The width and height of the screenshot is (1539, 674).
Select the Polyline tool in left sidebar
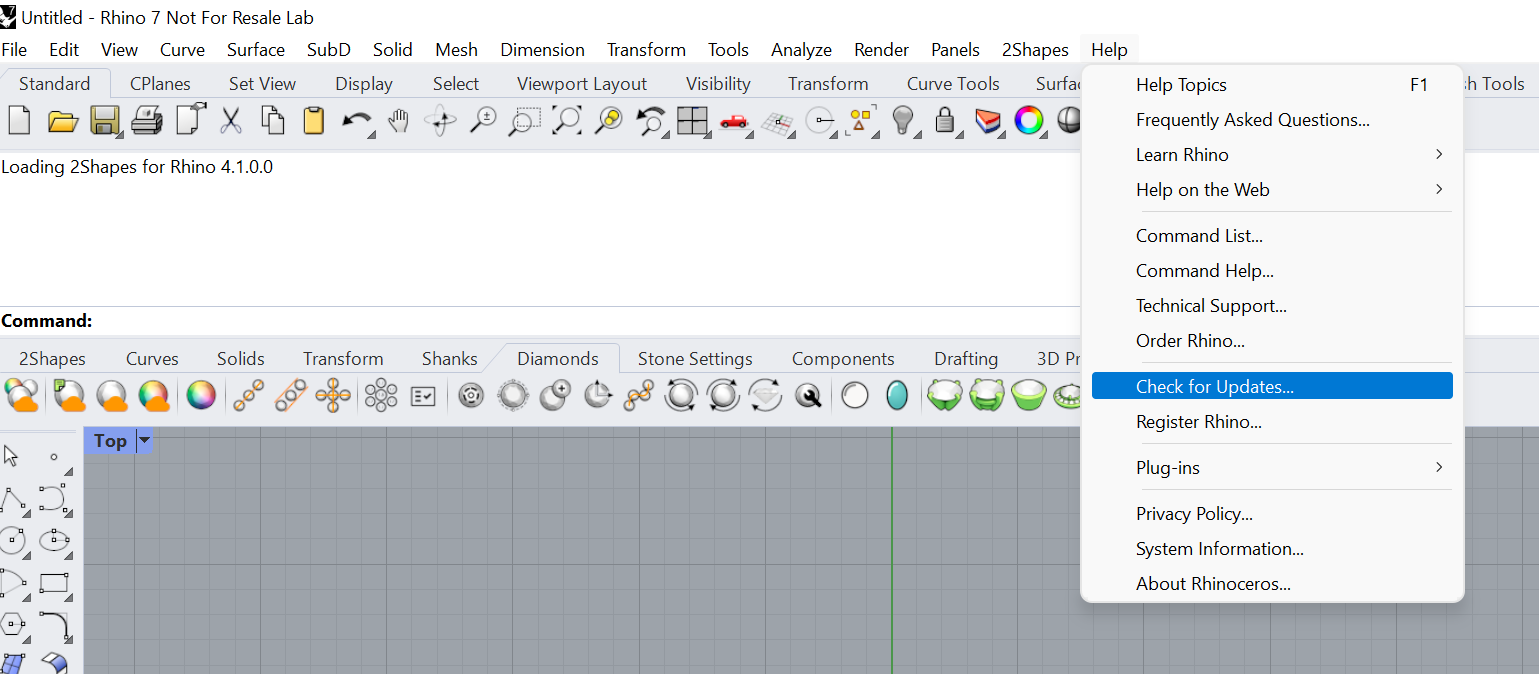click(13, 498)
